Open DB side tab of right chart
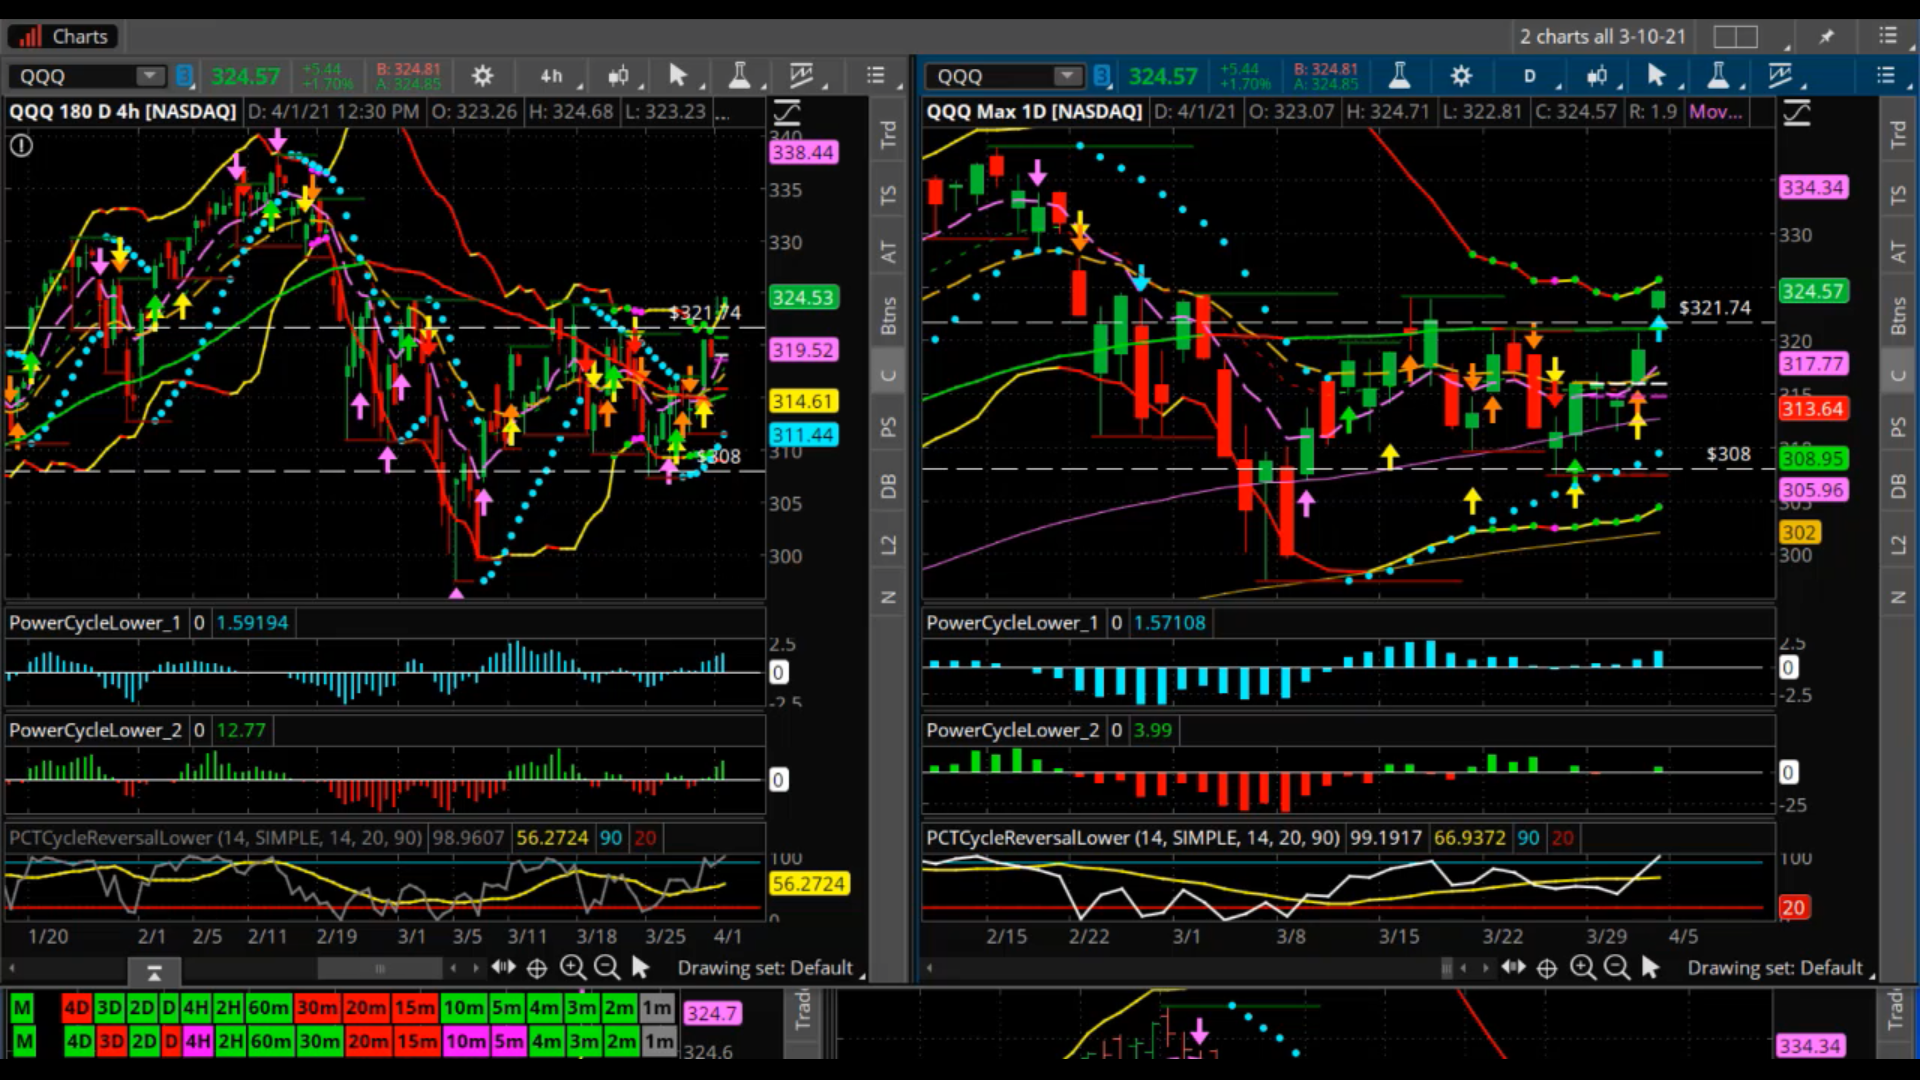This screenshot has width=1920, height=1080. coord(1898,487)
